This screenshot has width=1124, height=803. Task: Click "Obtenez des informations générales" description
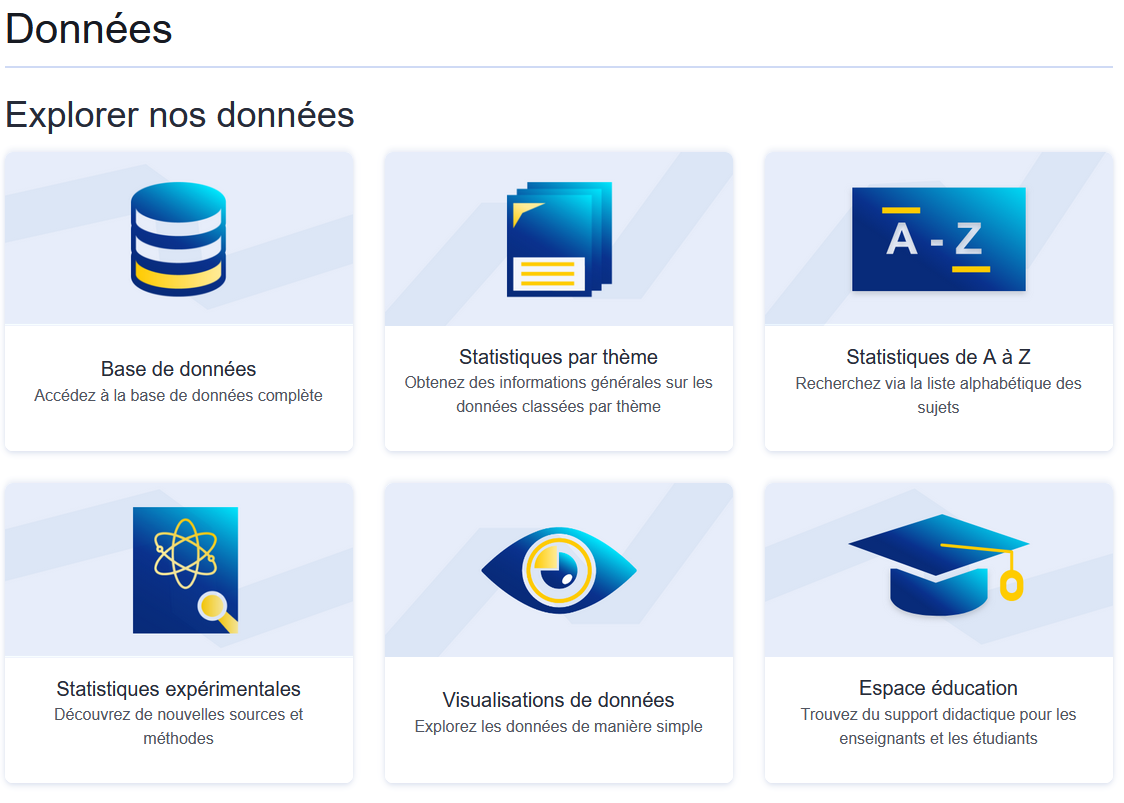coord(558,395)
